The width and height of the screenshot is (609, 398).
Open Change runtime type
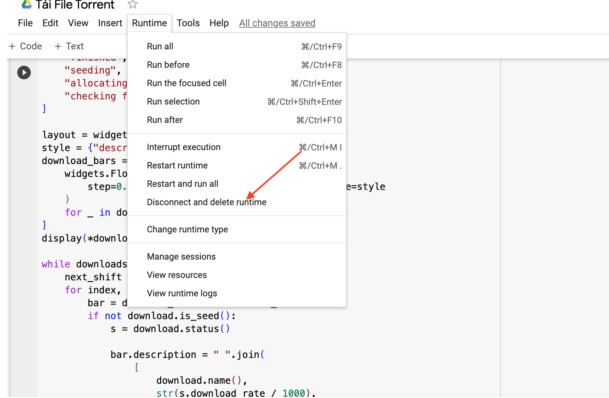coord(237,229)
